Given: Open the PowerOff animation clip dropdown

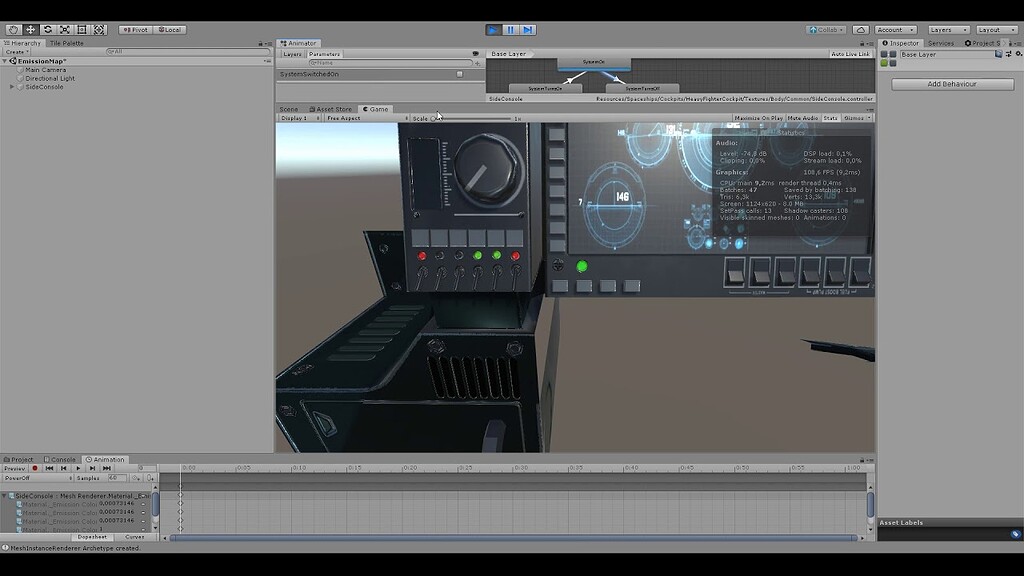Looking at the screenshot, I should (40, 478).
